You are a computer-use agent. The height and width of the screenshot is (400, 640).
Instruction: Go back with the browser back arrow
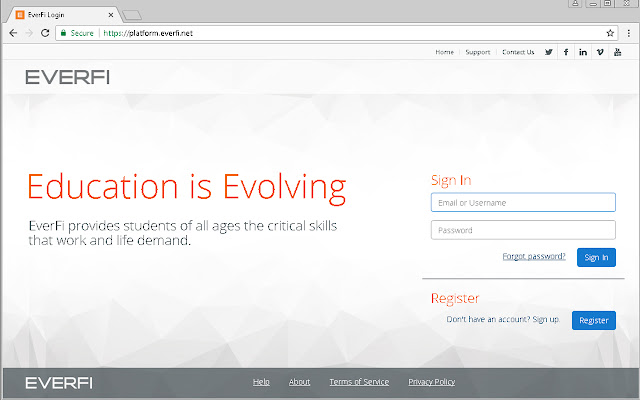tap(13, 33)
